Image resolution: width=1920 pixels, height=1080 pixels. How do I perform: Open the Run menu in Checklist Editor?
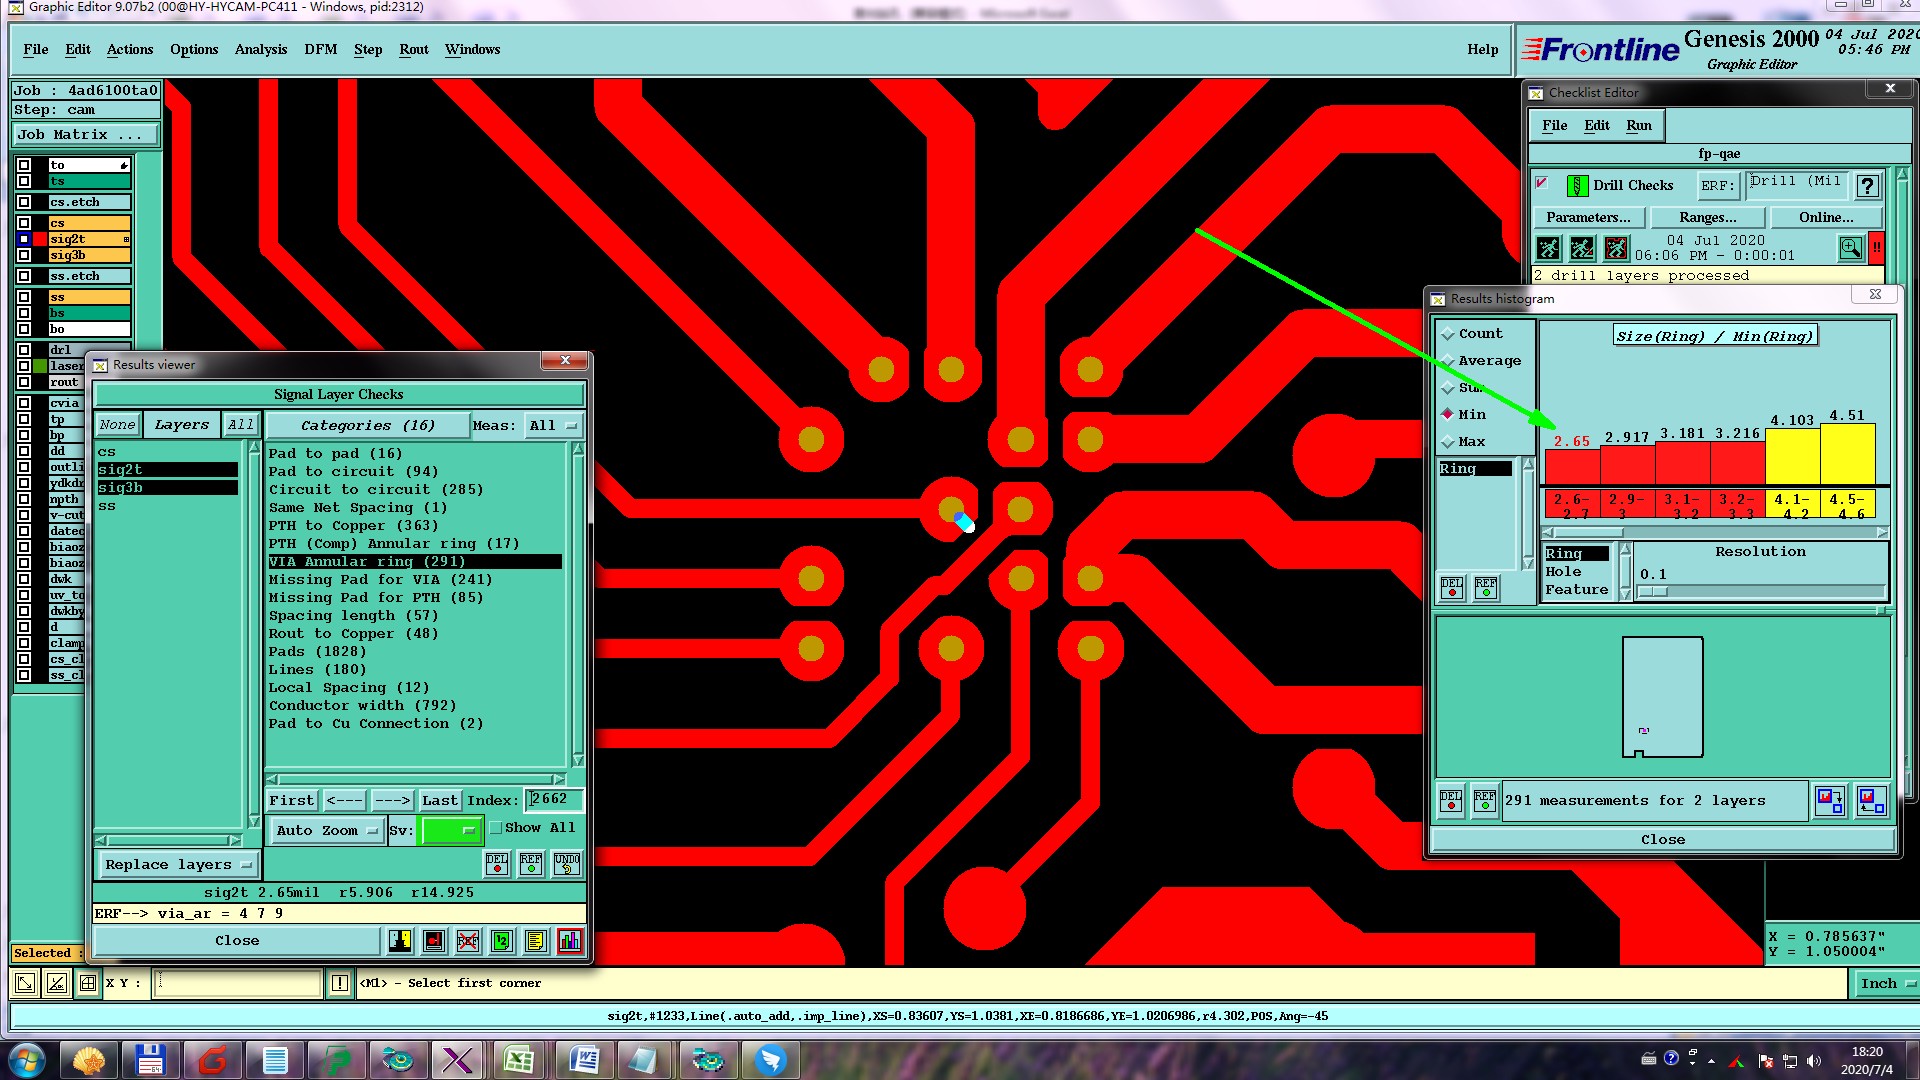click(1638, 125)
